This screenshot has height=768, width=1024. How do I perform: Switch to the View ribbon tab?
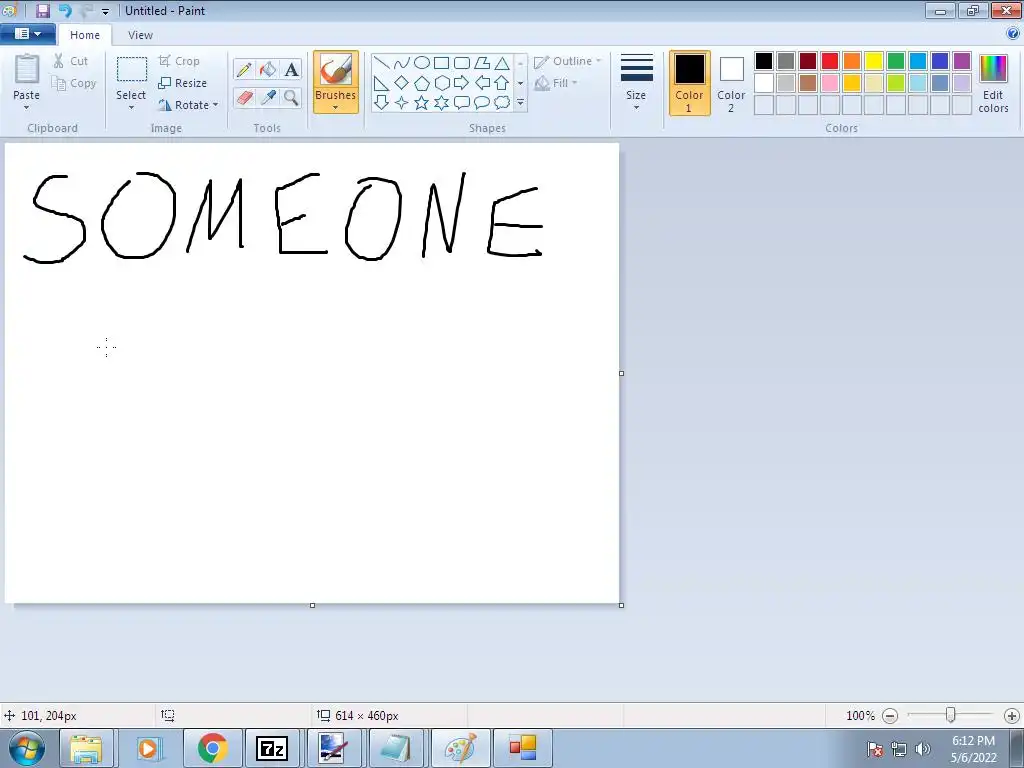pos(140,35)
